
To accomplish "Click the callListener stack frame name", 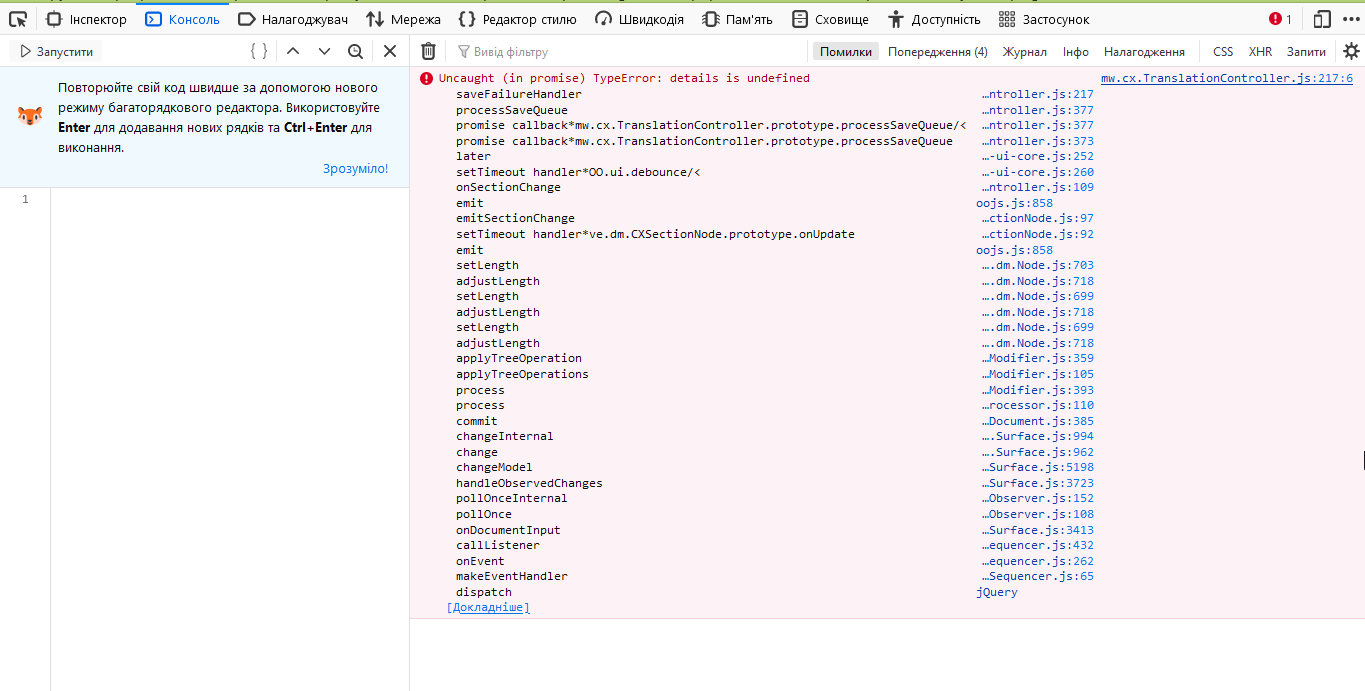I will click(498, 545).
